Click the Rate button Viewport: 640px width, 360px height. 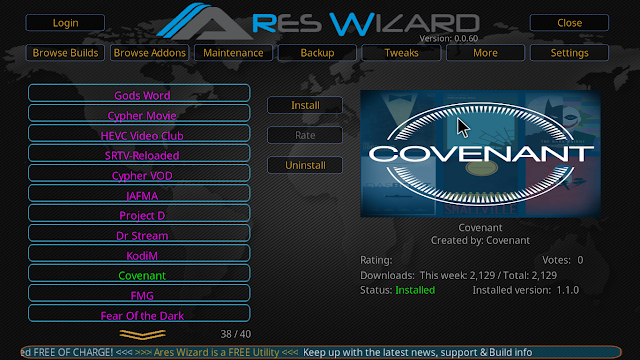point(305,135)
